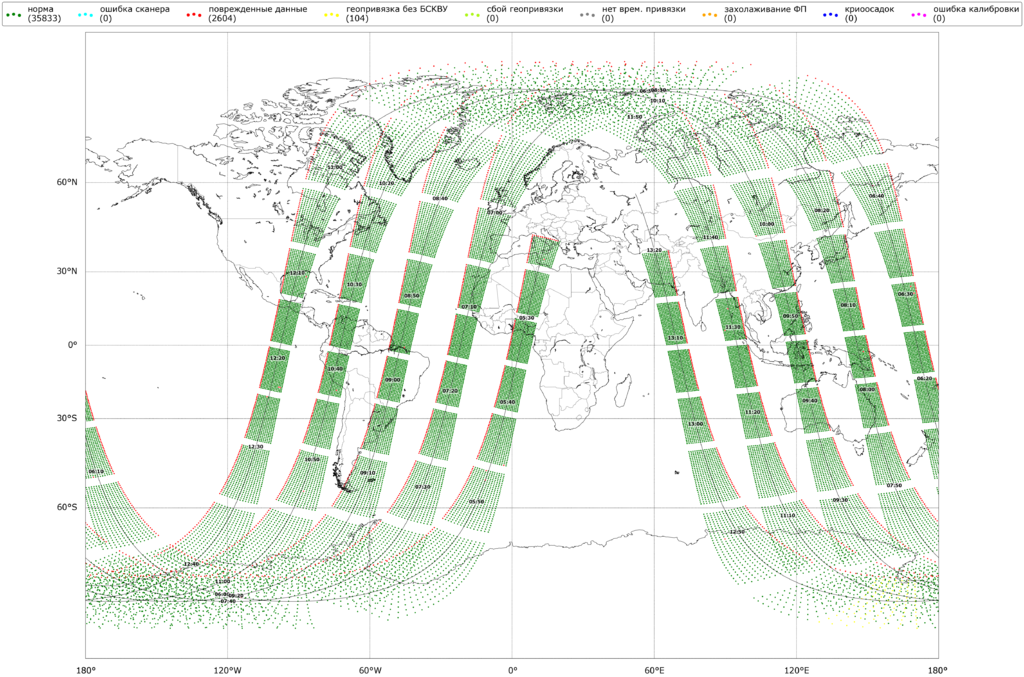Image resolution: width=1024 pixels, height=677 pixels.
Task: Click the 120°W longitude axis label
Action: click(x=227, y=669)
